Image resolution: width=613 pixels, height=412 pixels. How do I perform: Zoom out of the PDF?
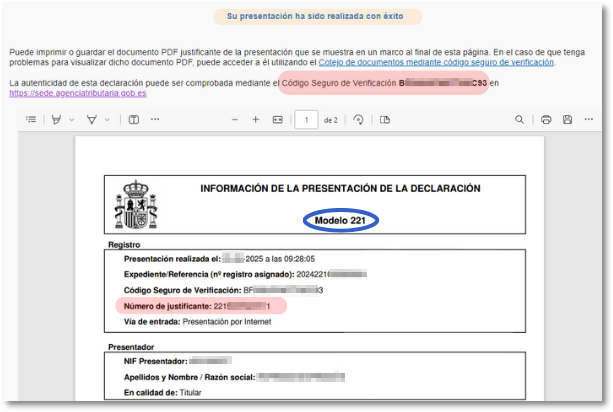click(x=234, y=119)
